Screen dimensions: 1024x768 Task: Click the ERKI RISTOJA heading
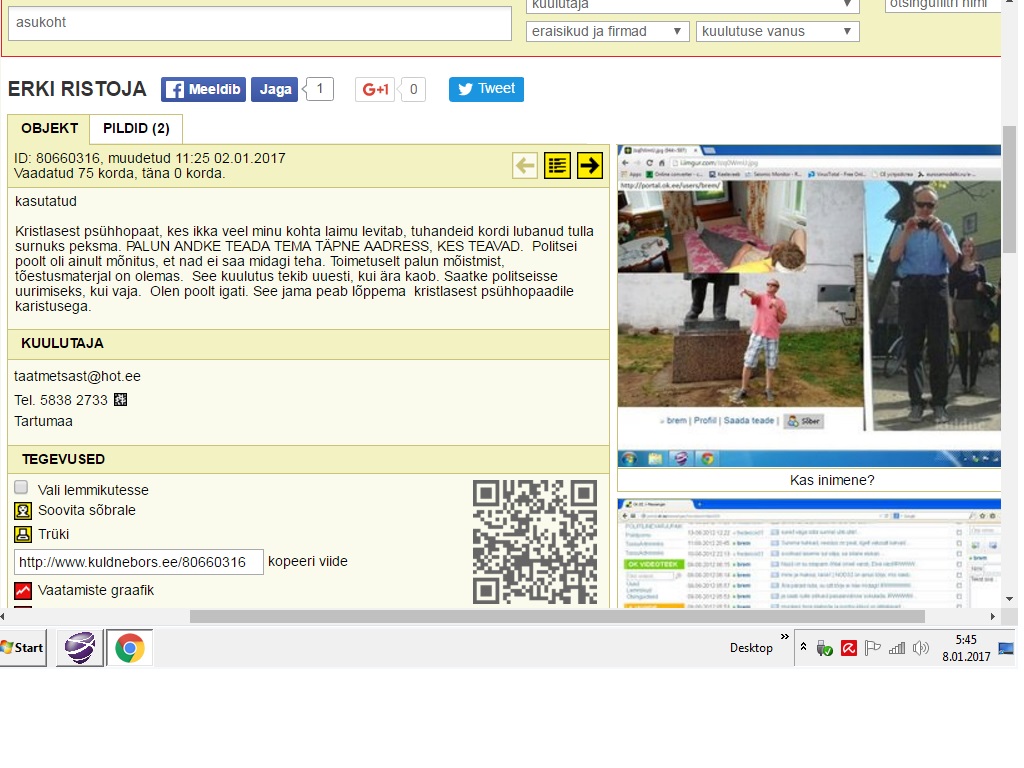click(x=77, y=89)
